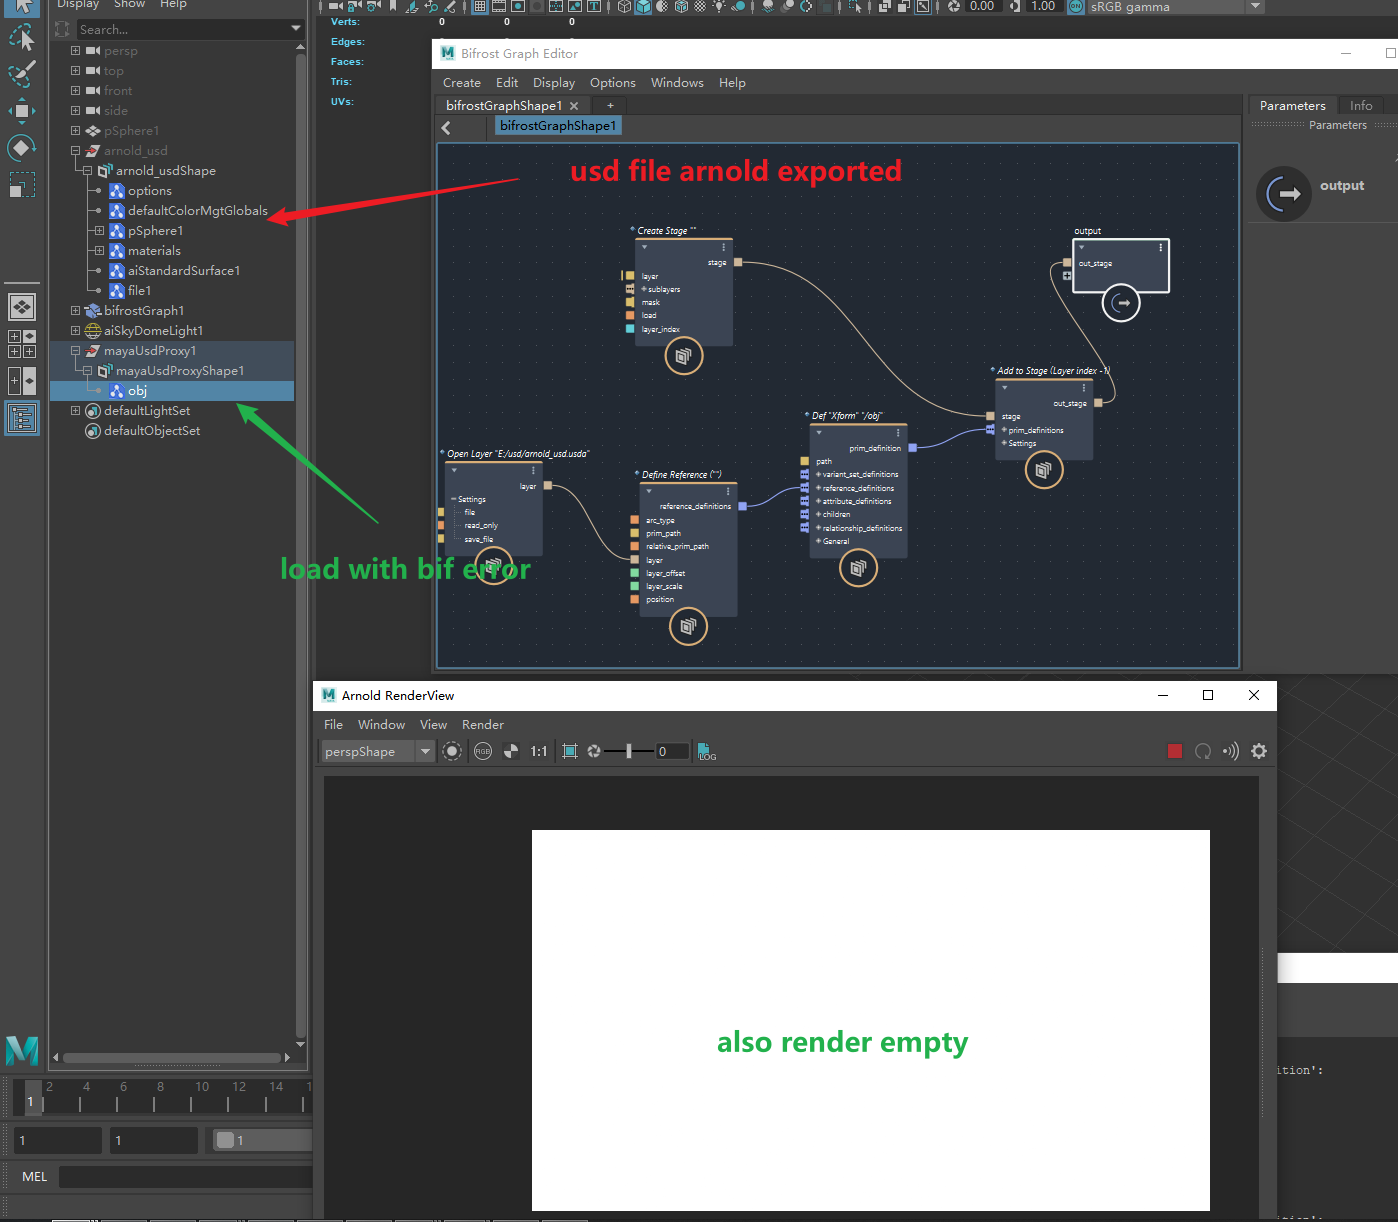Select the Move tool in the toolbox

(22, 110)
